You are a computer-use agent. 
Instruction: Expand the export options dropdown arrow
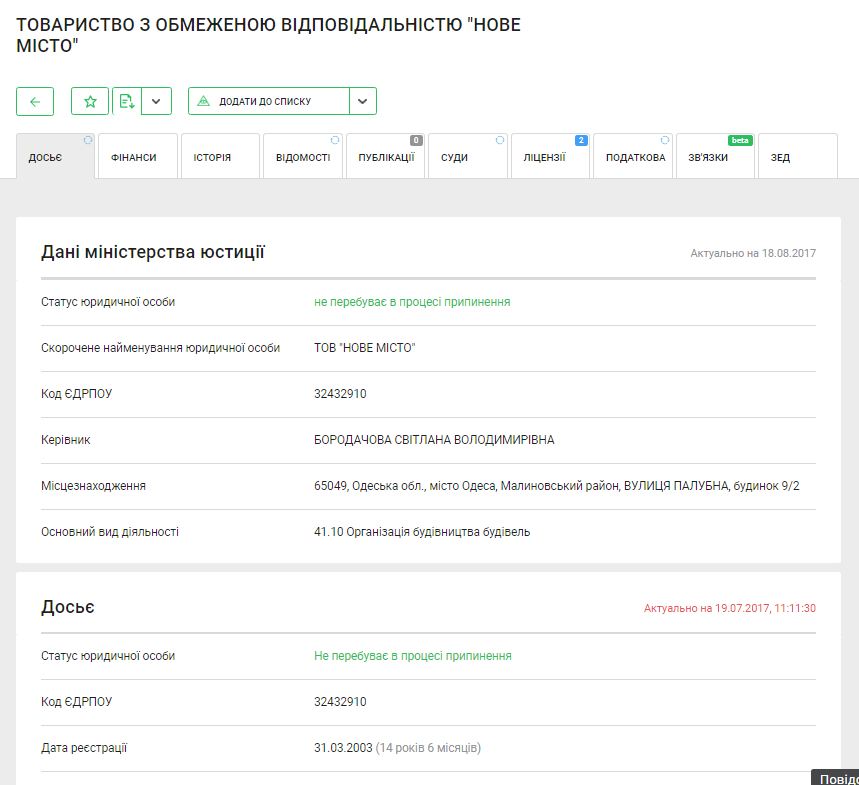[x=157, y=101]
